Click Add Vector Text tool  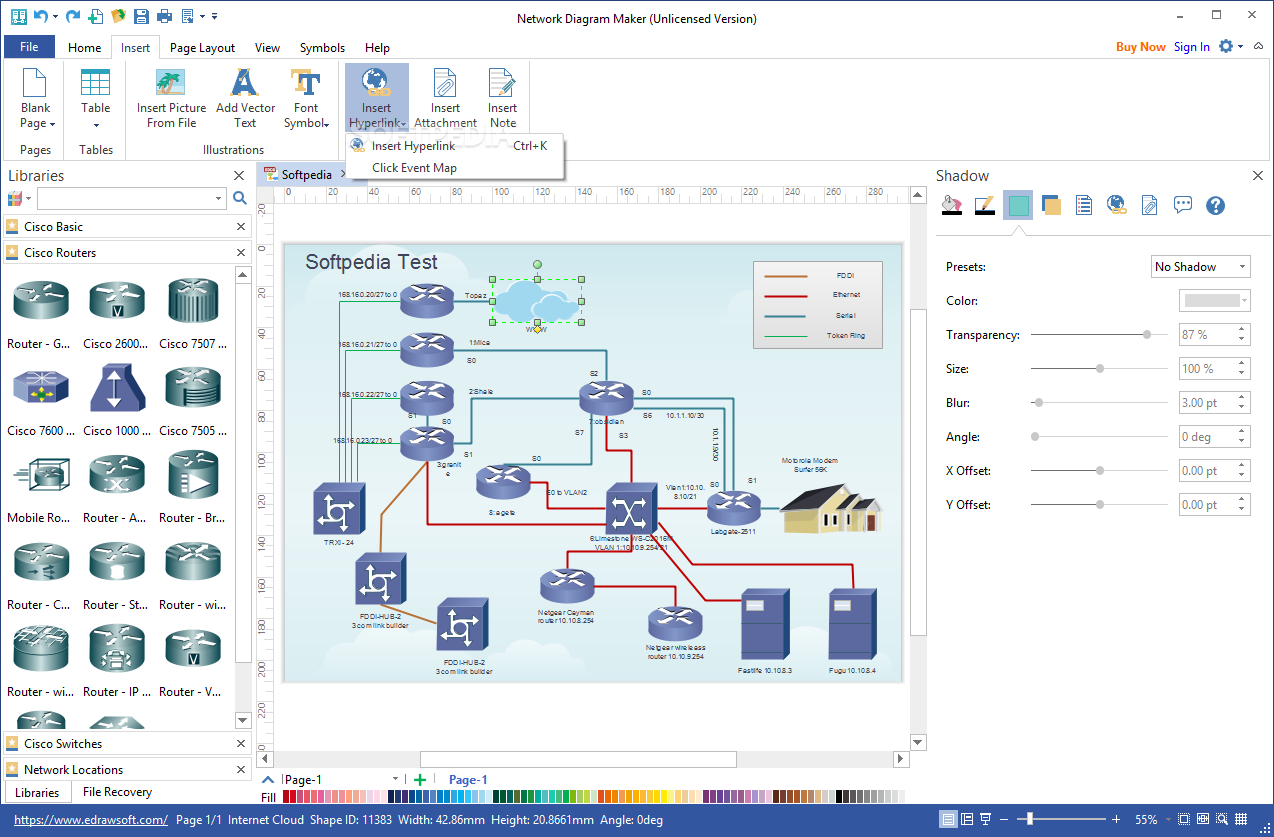(245, 98)
